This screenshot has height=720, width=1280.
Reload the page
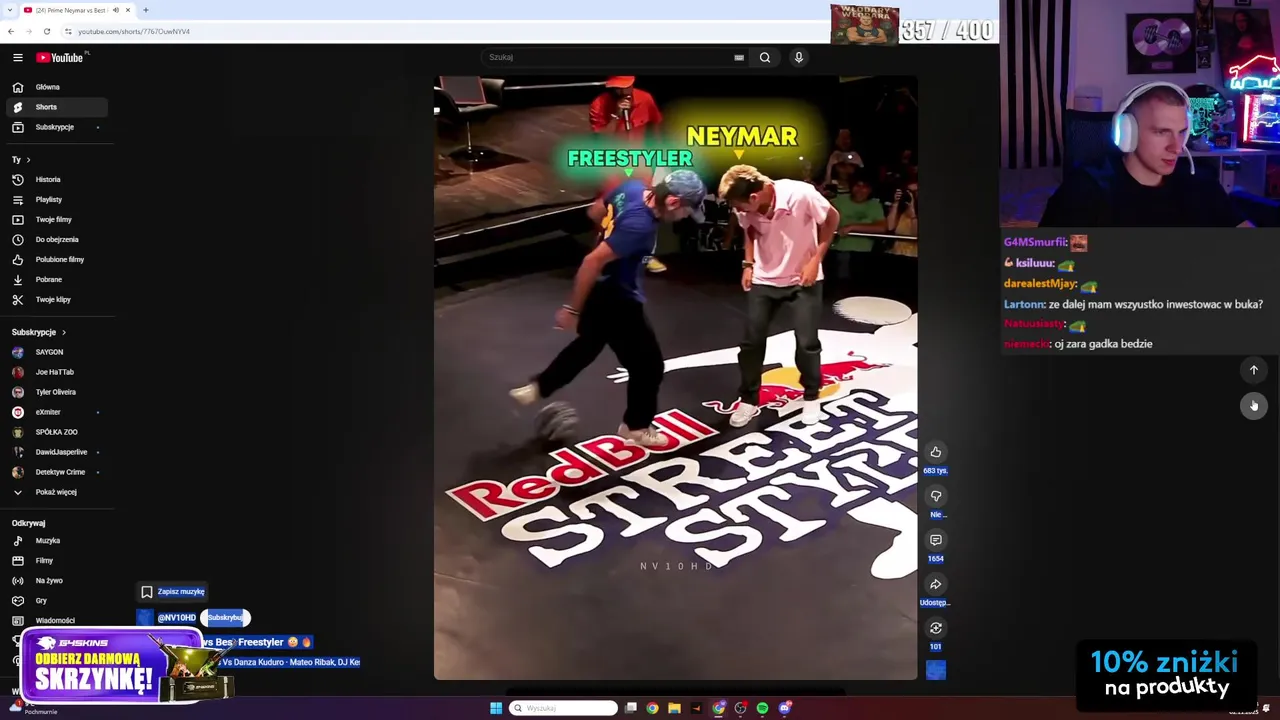(47, 31)
